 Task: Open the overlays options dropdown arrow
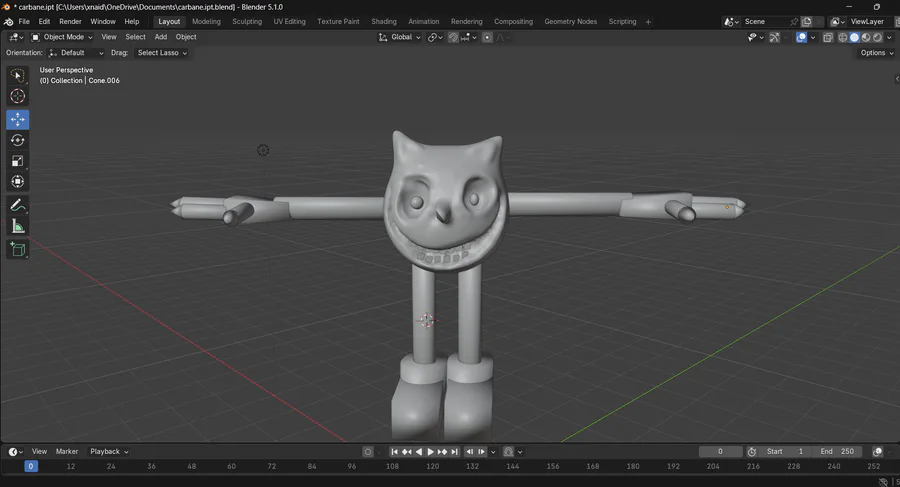tap(813, 37)
